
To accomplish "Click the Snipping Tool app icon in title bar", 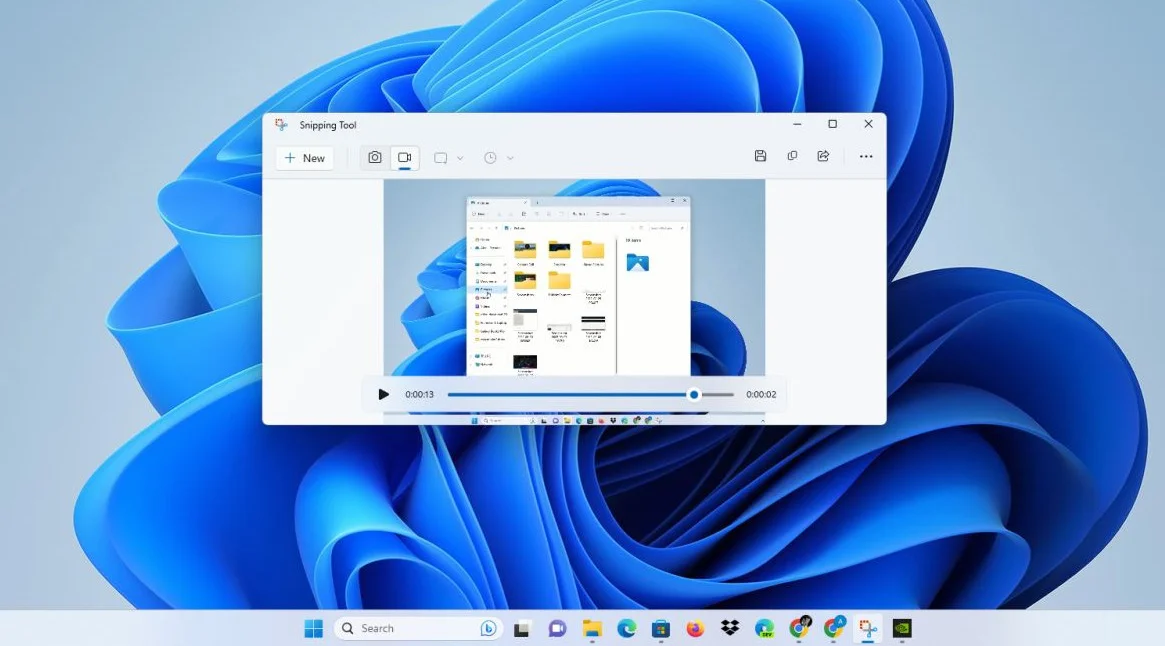I will coord(282,125).
